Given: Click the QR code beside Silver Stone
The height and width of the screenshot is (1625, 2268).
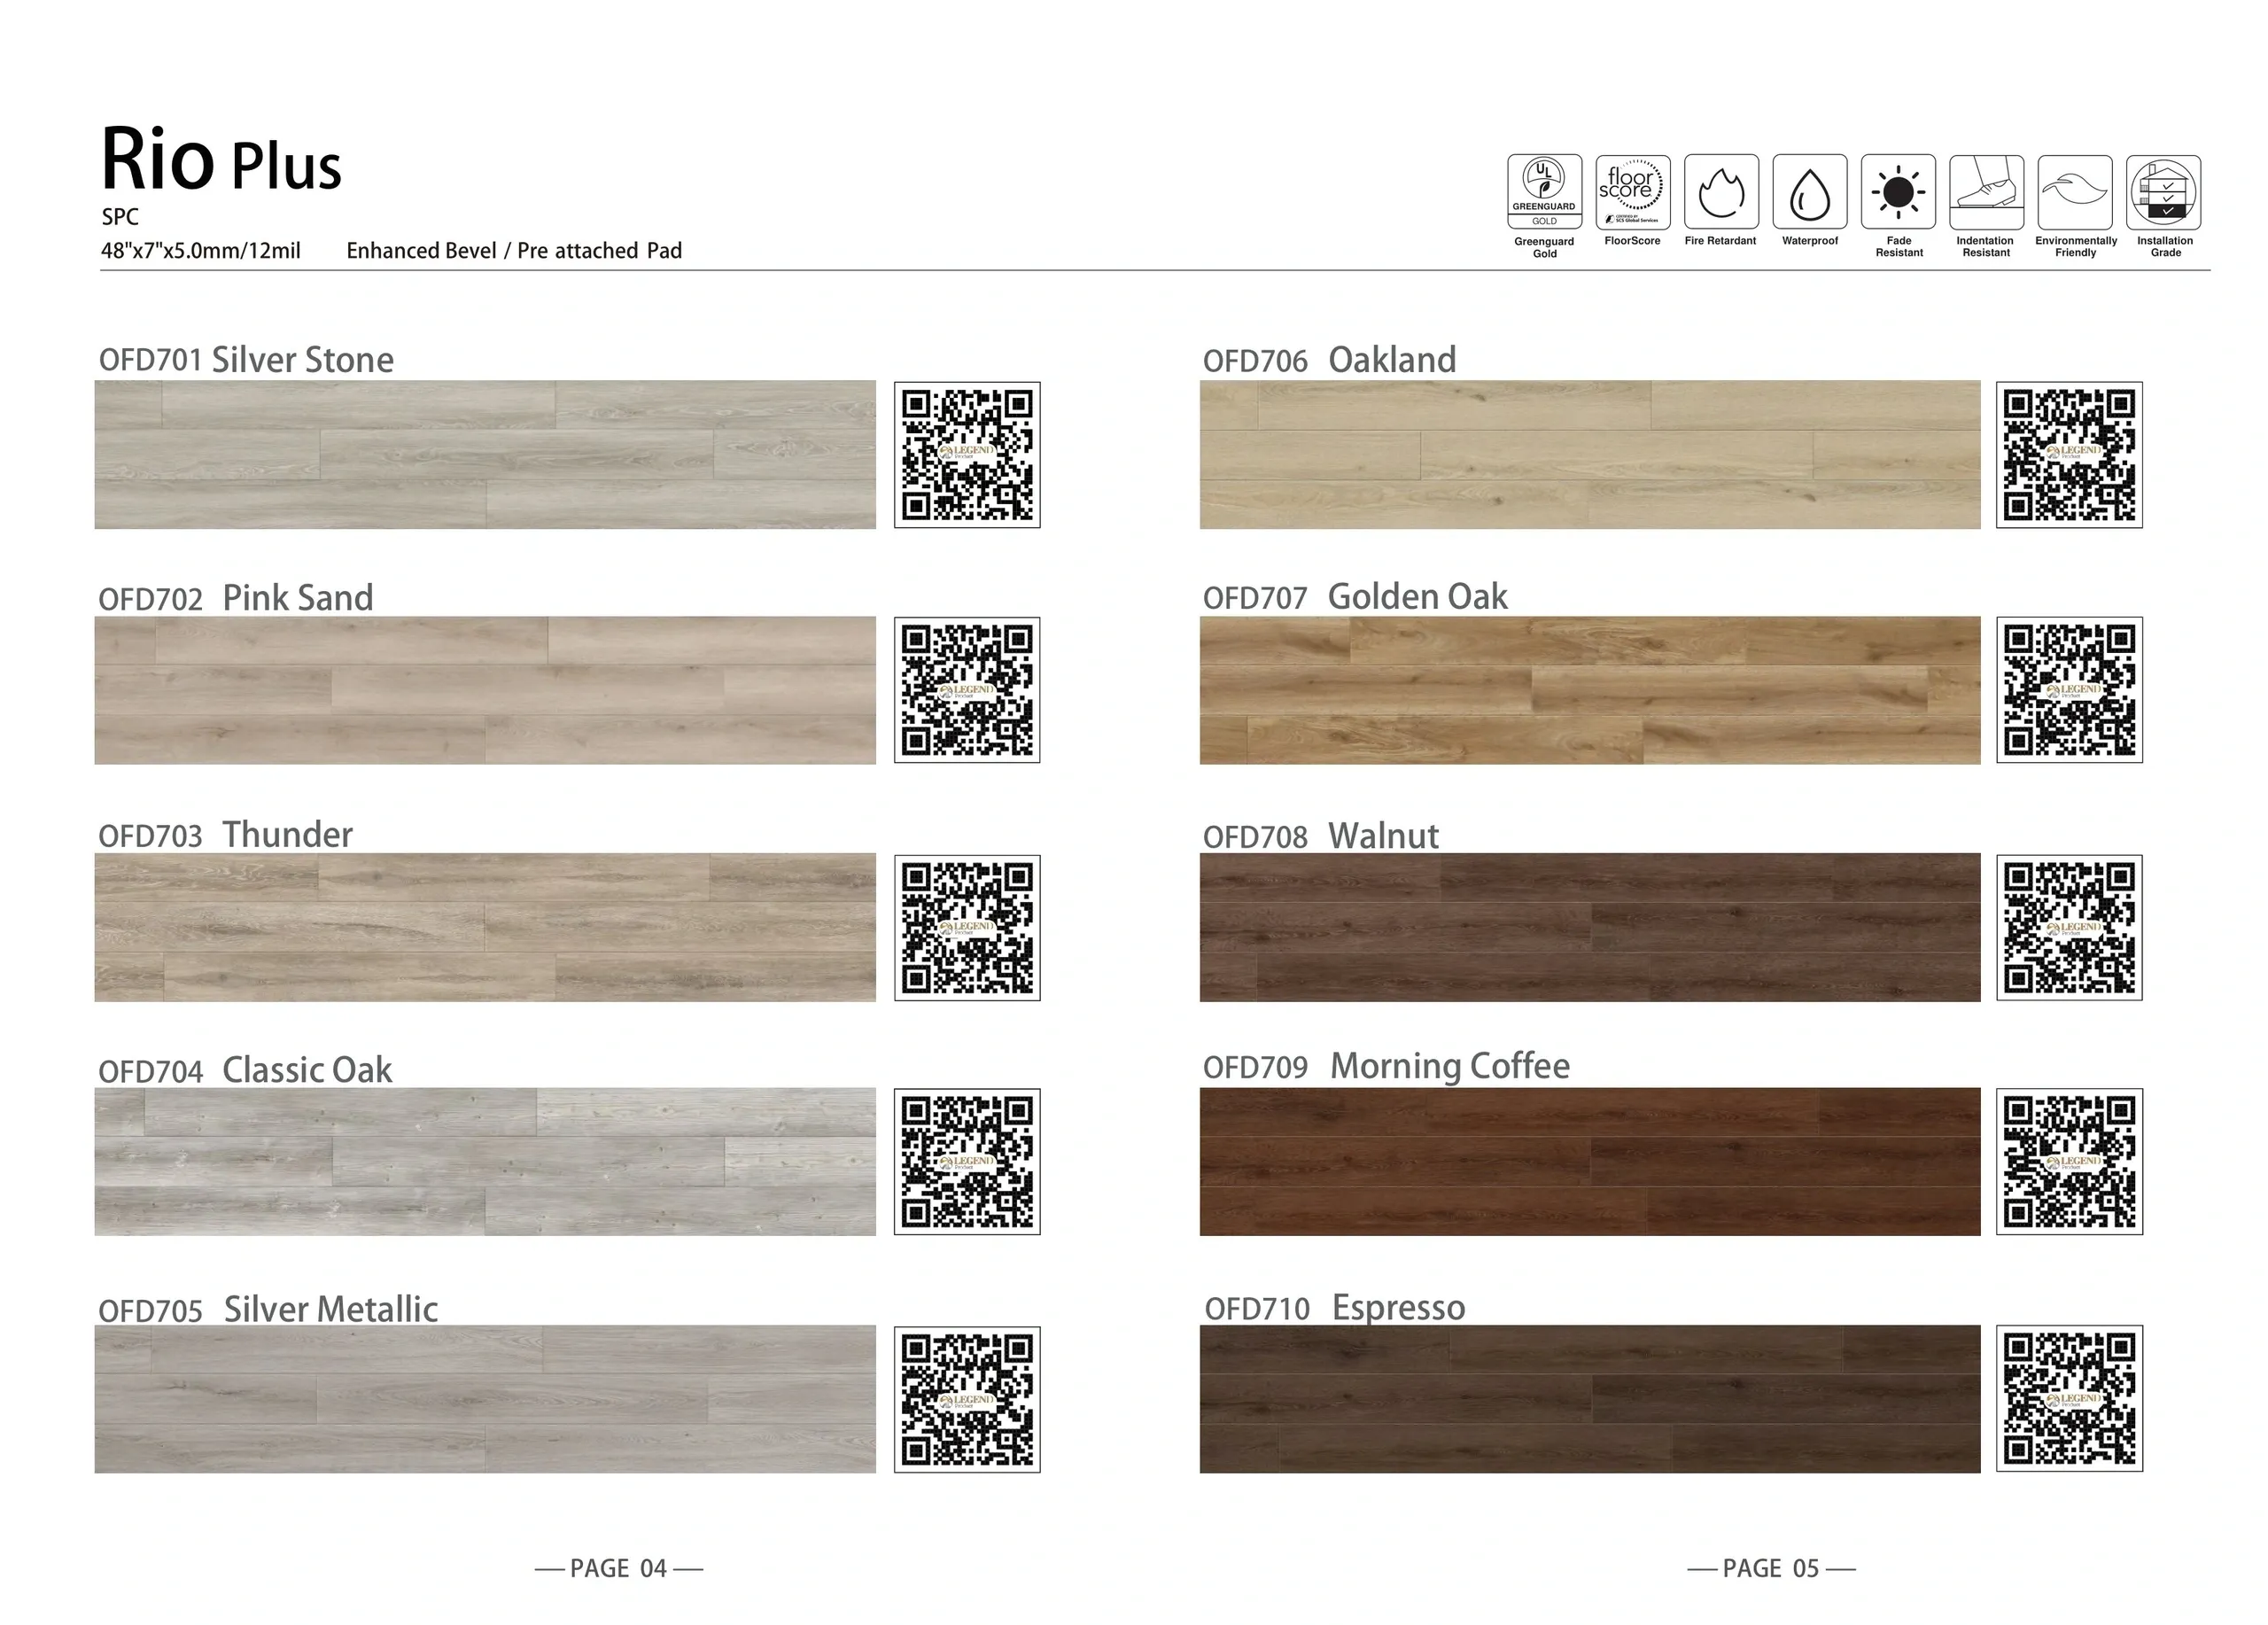Looking at the screenshot, I should (967, 455).
